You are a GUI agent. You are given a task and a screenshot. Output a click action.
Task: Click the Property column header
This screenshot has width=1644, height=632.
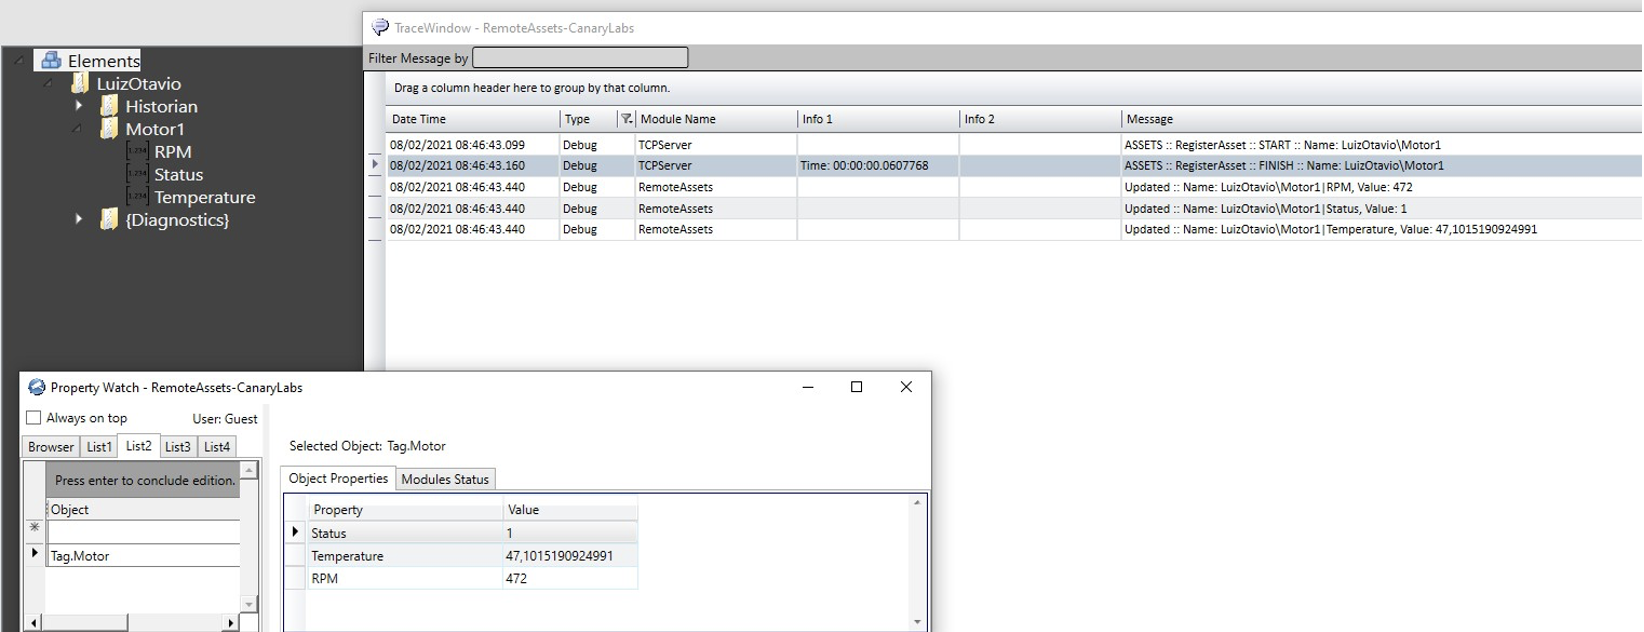405,509
